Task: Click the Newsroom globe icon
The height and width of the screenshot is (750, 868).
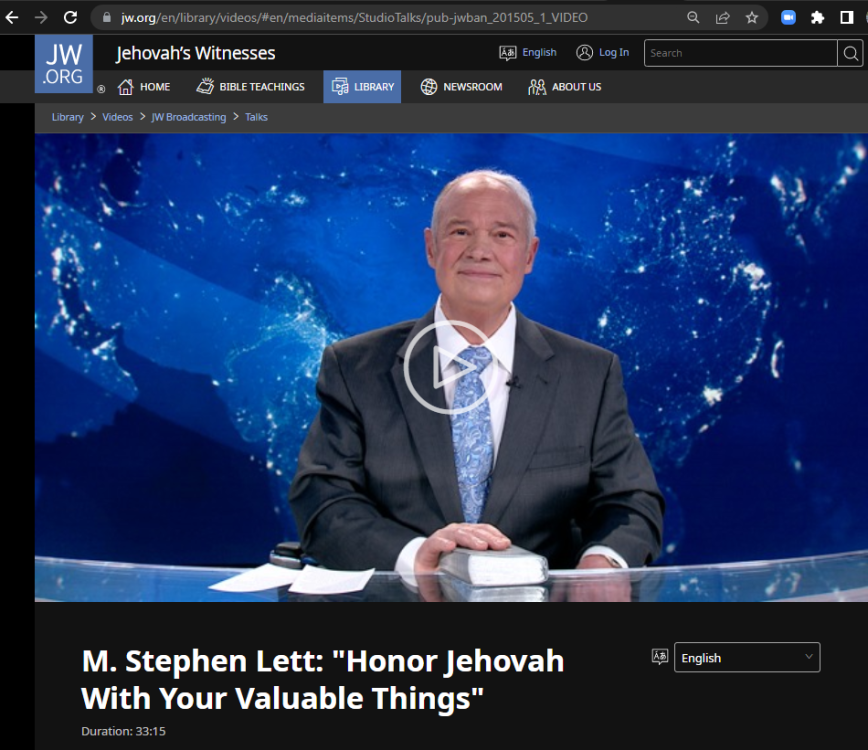Action: coord(428,87)
